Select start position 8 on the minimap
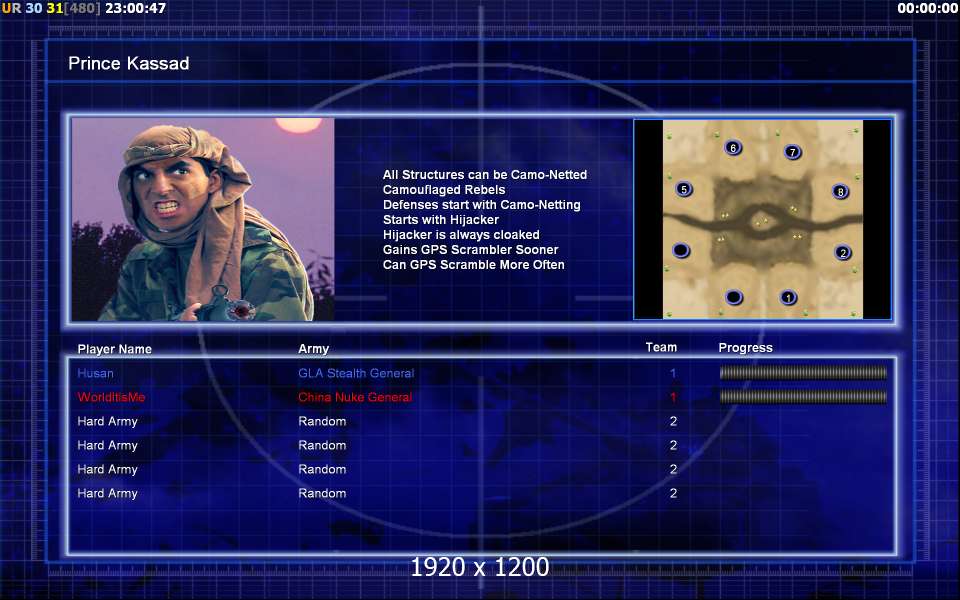Screen dimensions: 960x600 tap(840, 191)
